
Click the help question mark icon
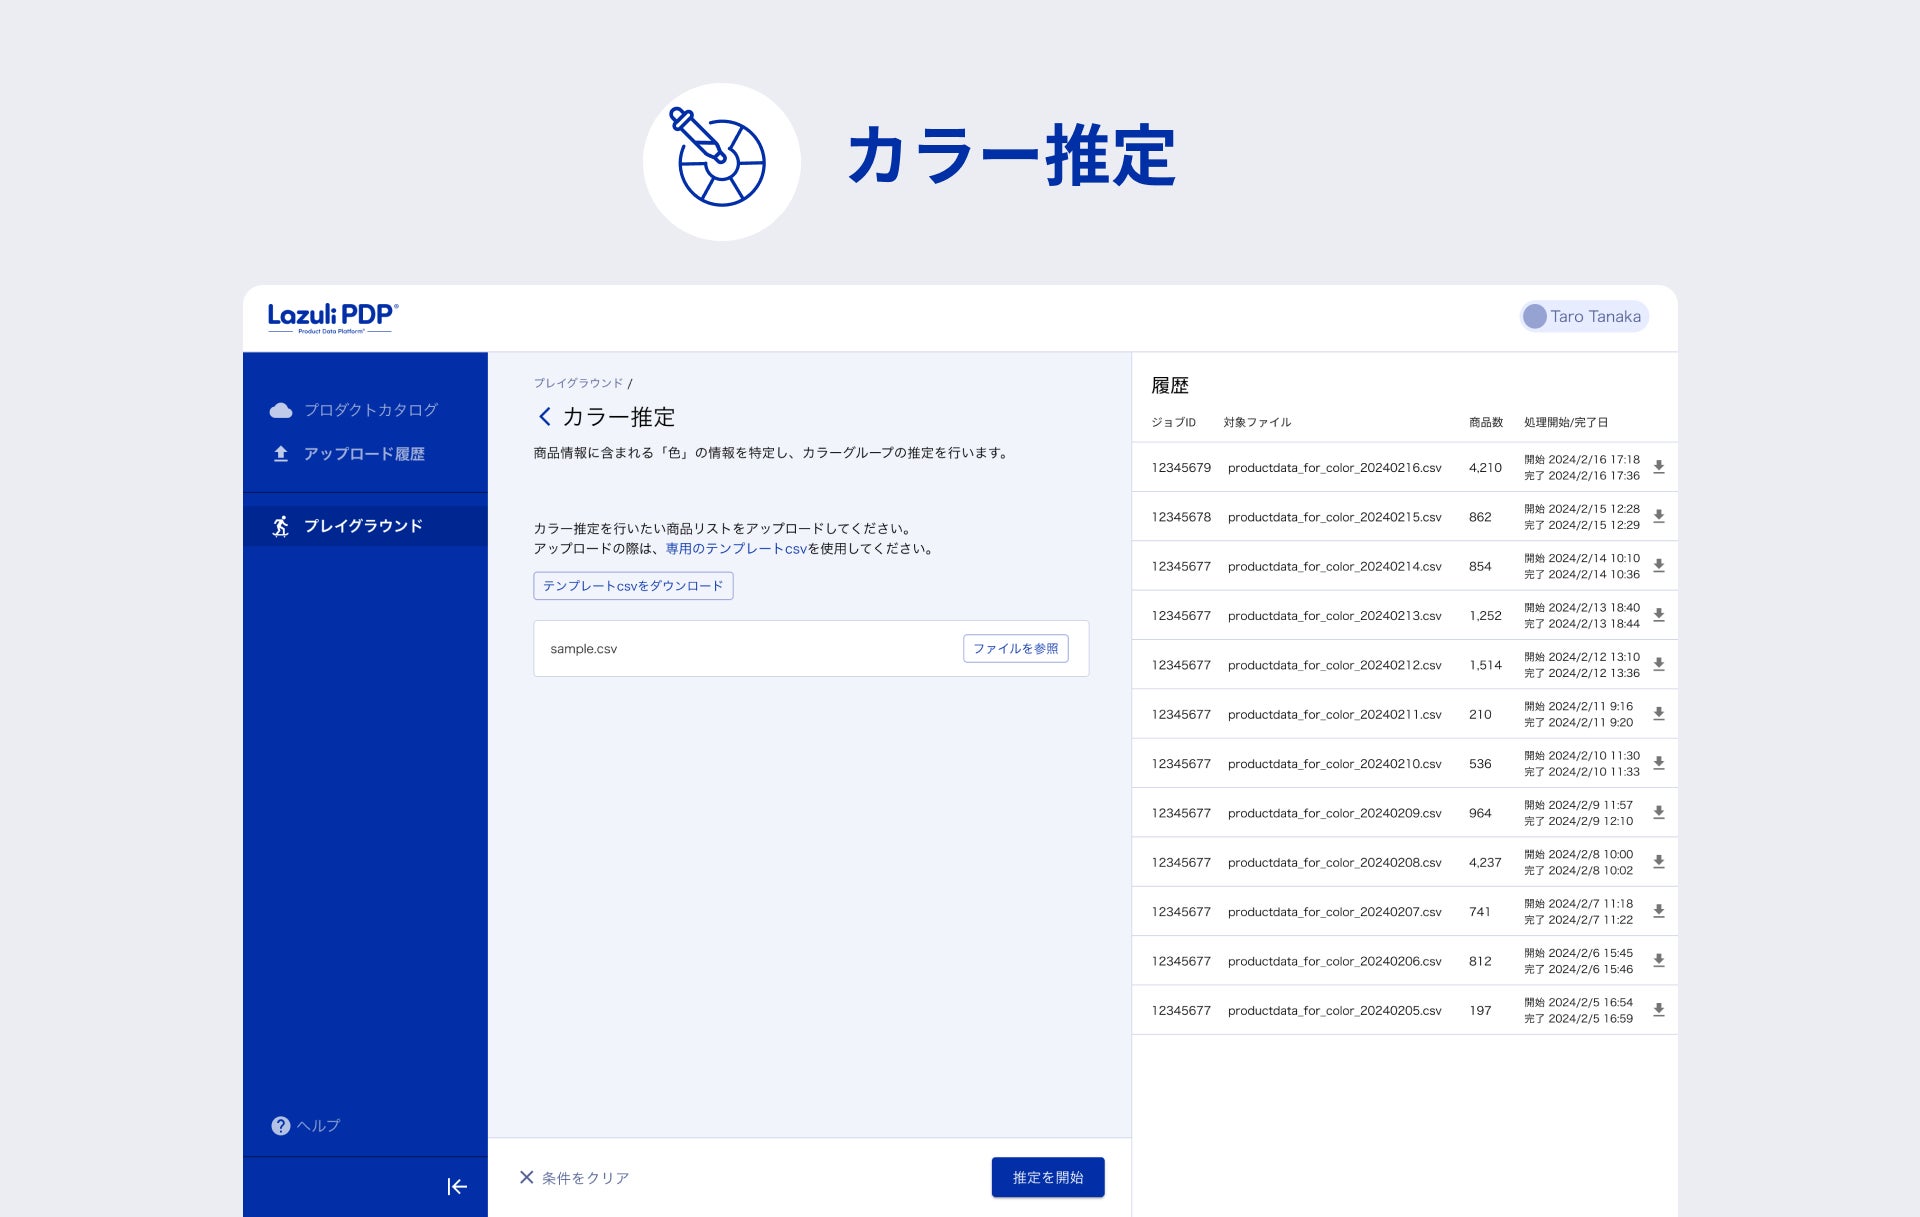pos(281,1126)
